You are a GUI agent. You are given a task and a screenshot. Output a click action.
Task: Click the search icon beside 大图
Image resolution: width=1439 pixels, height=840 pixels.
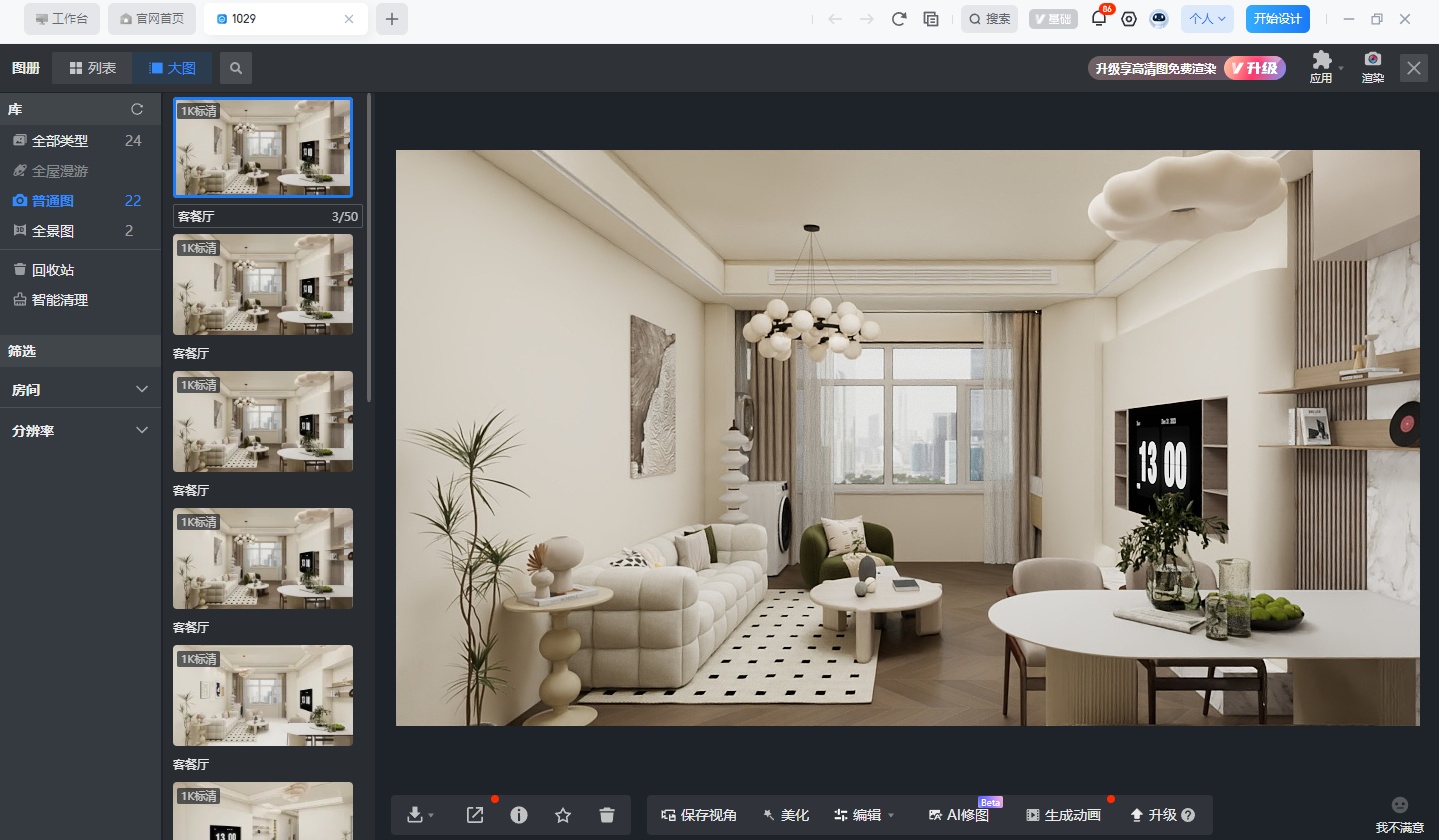236,68
